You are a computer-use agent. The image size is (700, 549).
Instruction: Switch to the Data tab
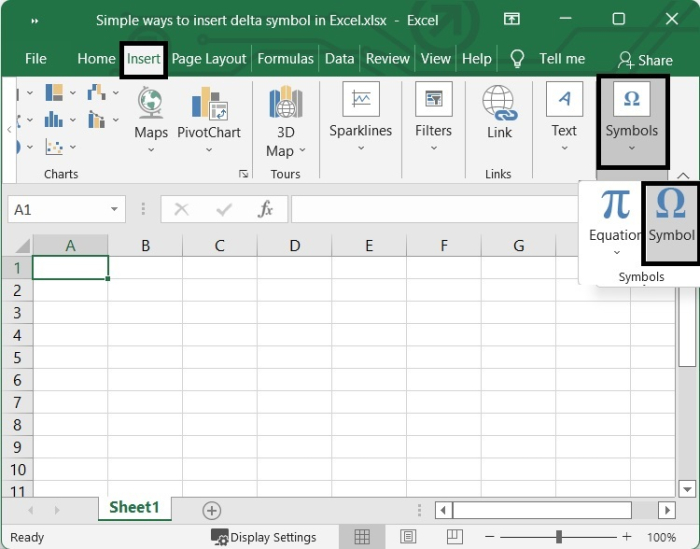(x=339, y=59)
